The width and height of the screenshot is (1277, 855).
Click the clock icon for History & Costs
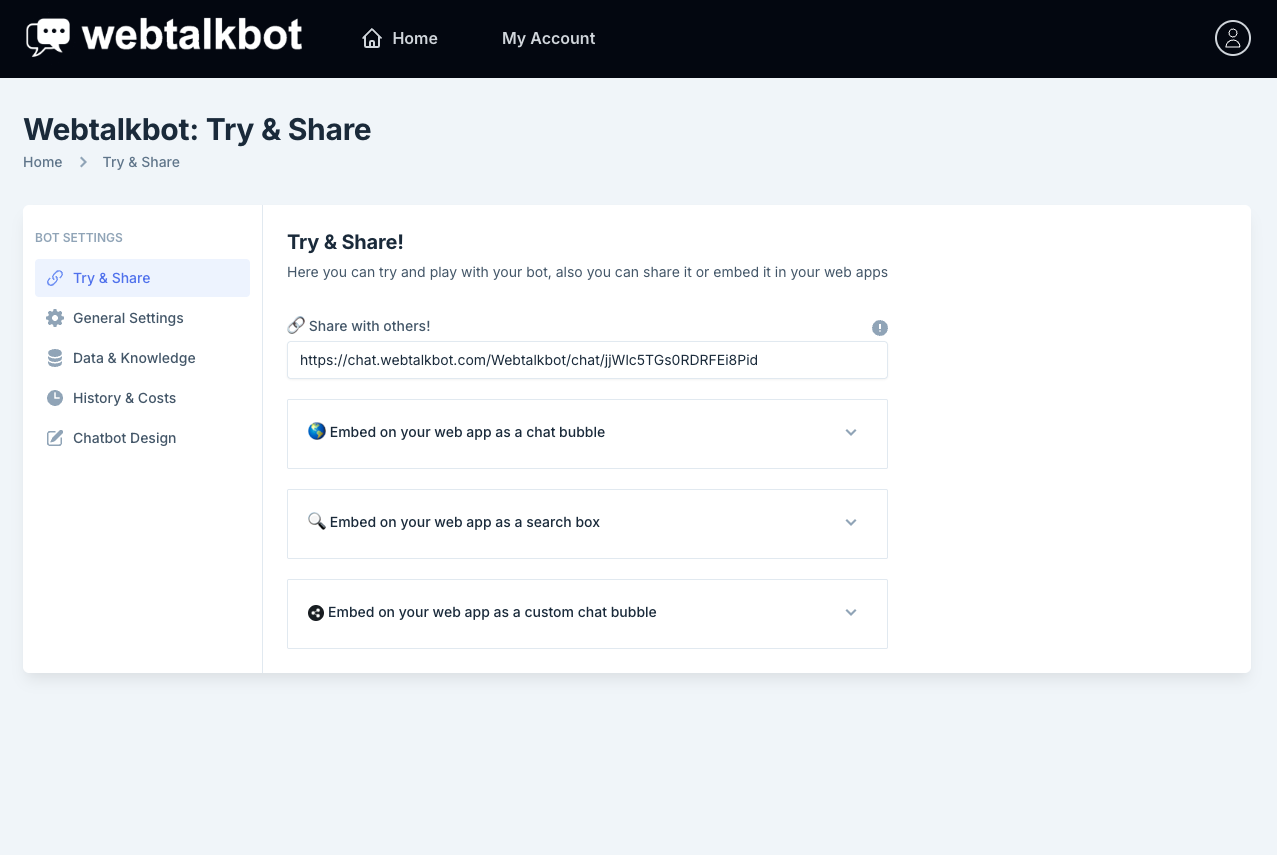[x=55, y=398]
